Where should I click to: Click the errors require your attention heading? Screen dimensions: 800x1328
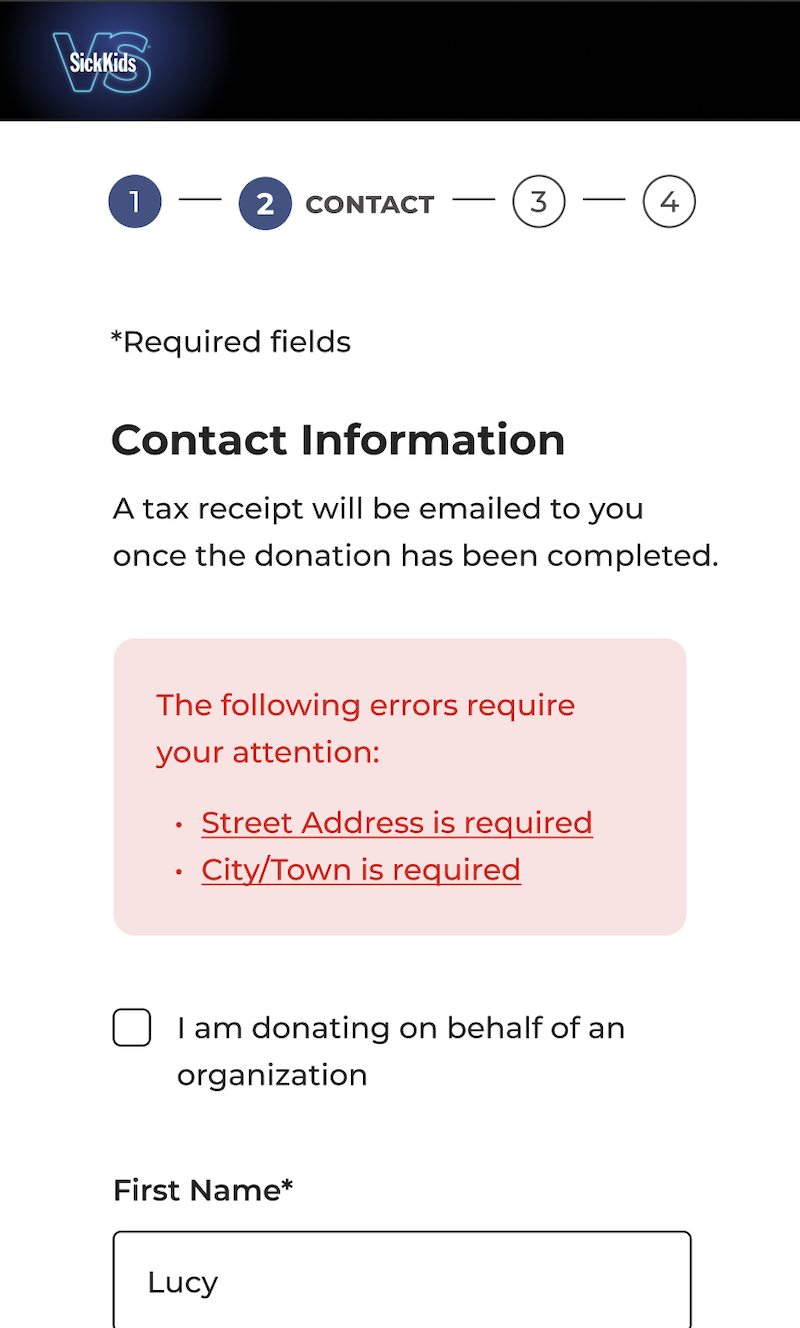tap(366, 728)
